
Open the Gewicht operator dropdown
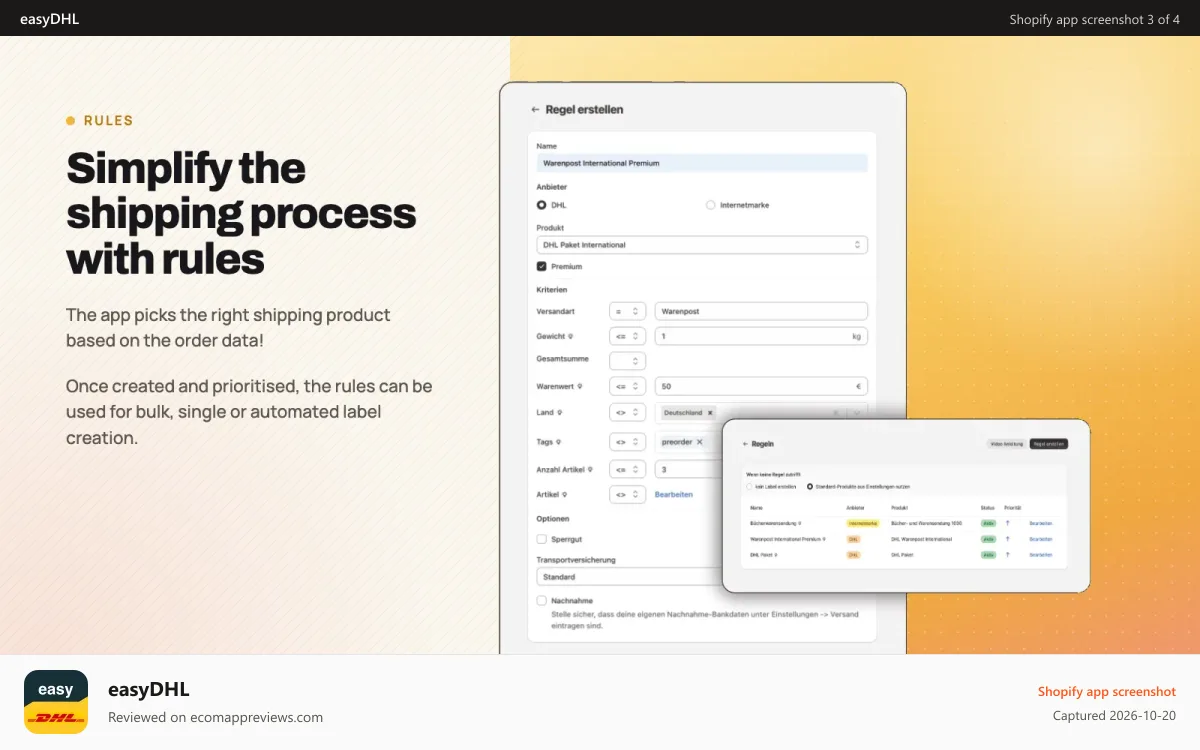point(627,336)
